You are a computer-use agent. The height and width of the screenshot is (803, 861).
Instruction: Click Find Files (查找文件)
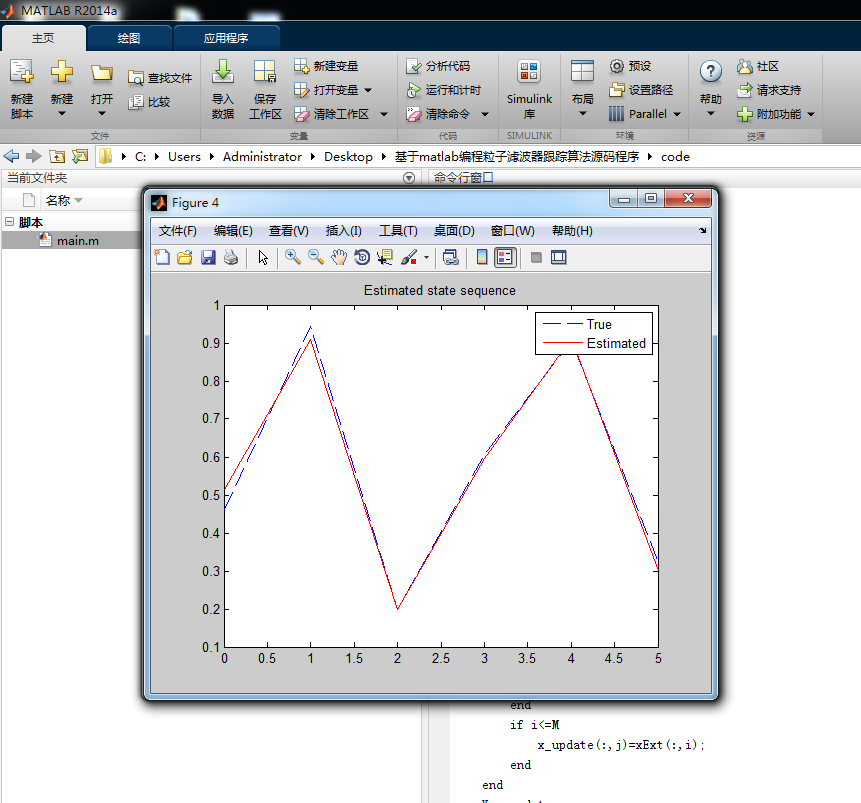[160, 78]
